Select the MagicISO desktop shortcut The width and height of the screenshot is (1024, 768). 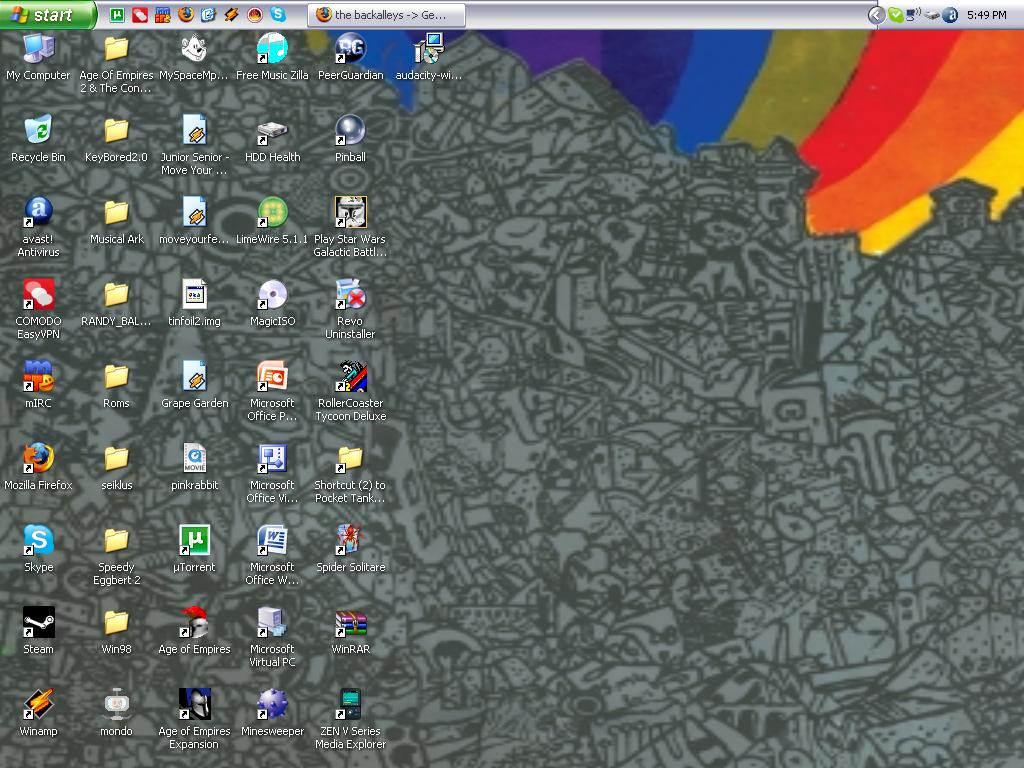coord(272,294)
